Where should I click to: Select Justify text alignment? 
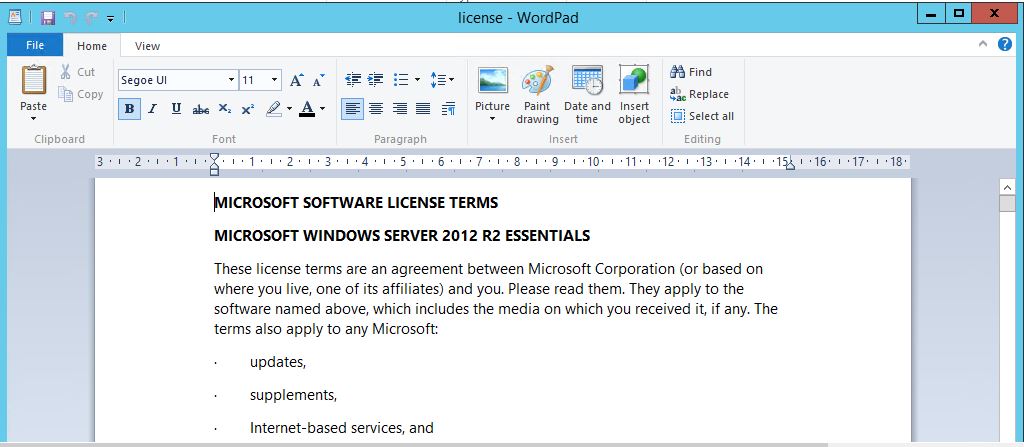pos(423,109)
